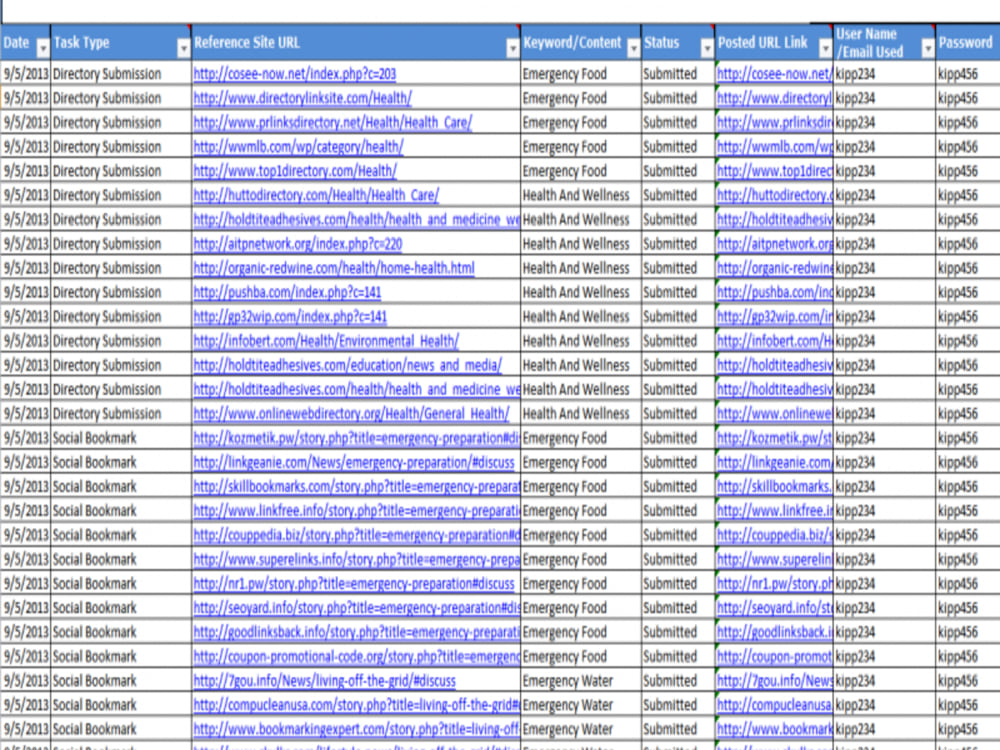Open the Posted URL Link filter dropdown
The width and height of the screenshot is (1000, 750).
click(824, 45)
